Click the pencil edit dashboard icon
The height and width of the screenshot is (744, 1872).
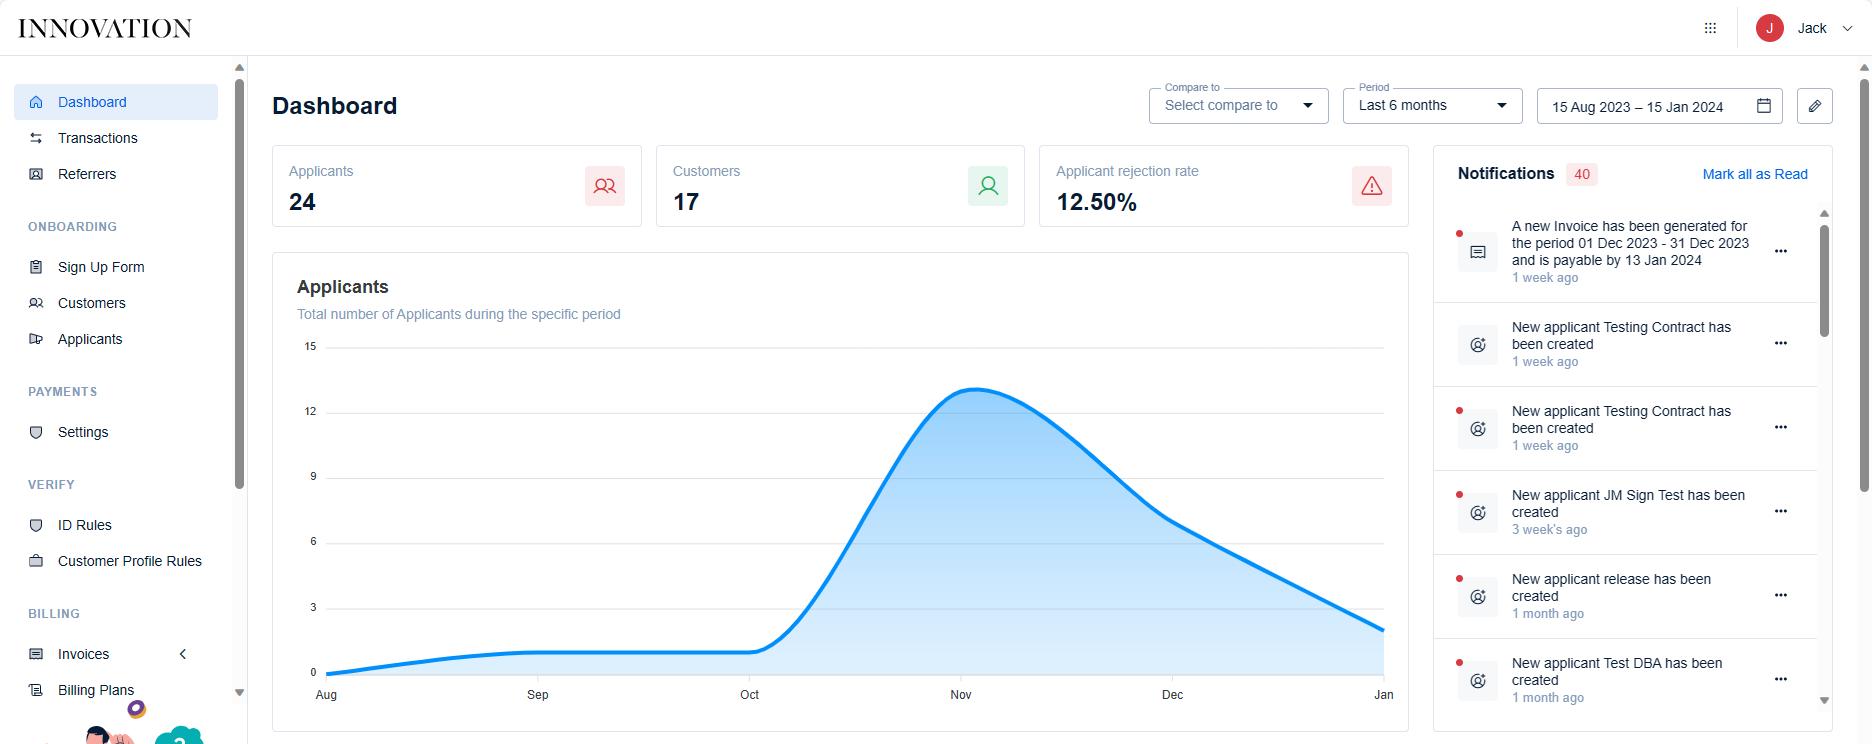[1815, 106]
